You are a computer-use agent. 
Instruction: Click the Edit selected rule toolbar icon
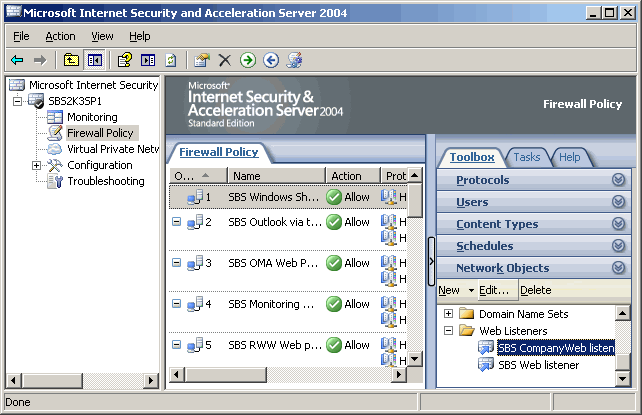(202, 60)
